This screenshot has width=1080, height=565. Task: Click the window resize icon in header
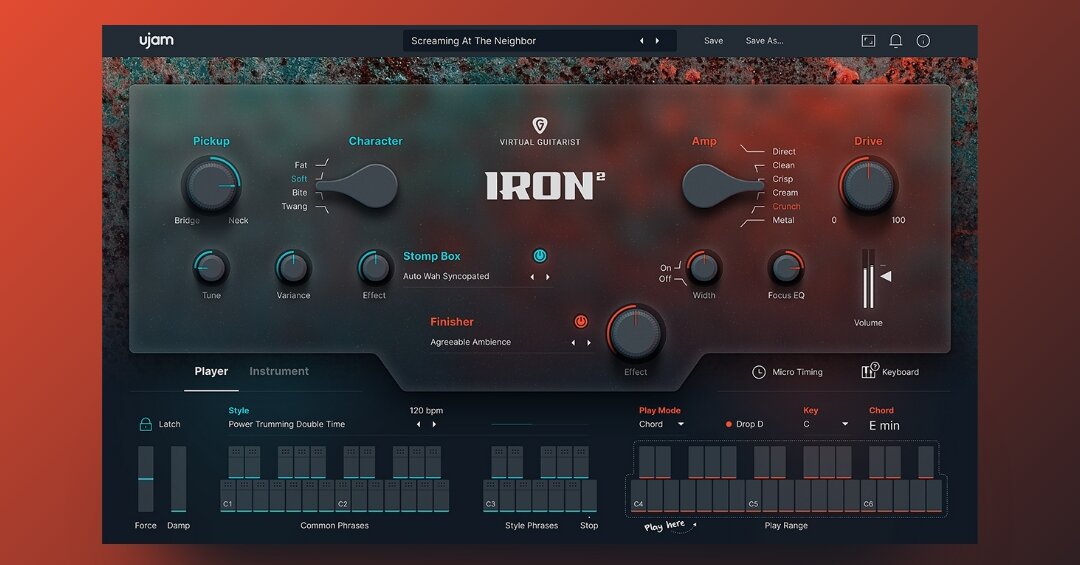[869, 41]
